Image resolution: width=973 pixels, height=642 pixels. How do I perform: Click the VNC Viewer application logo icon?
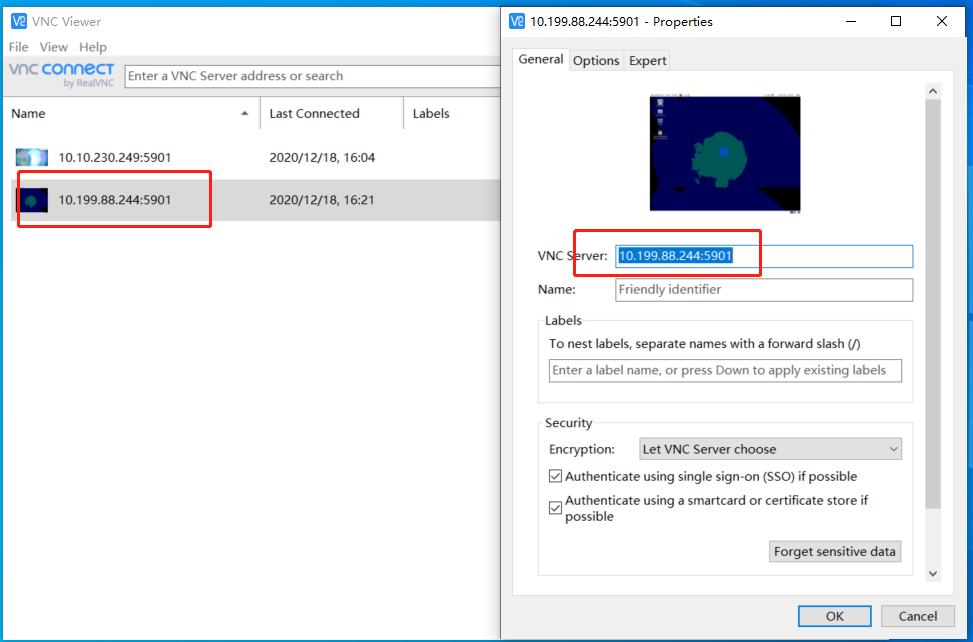point(17,21)
